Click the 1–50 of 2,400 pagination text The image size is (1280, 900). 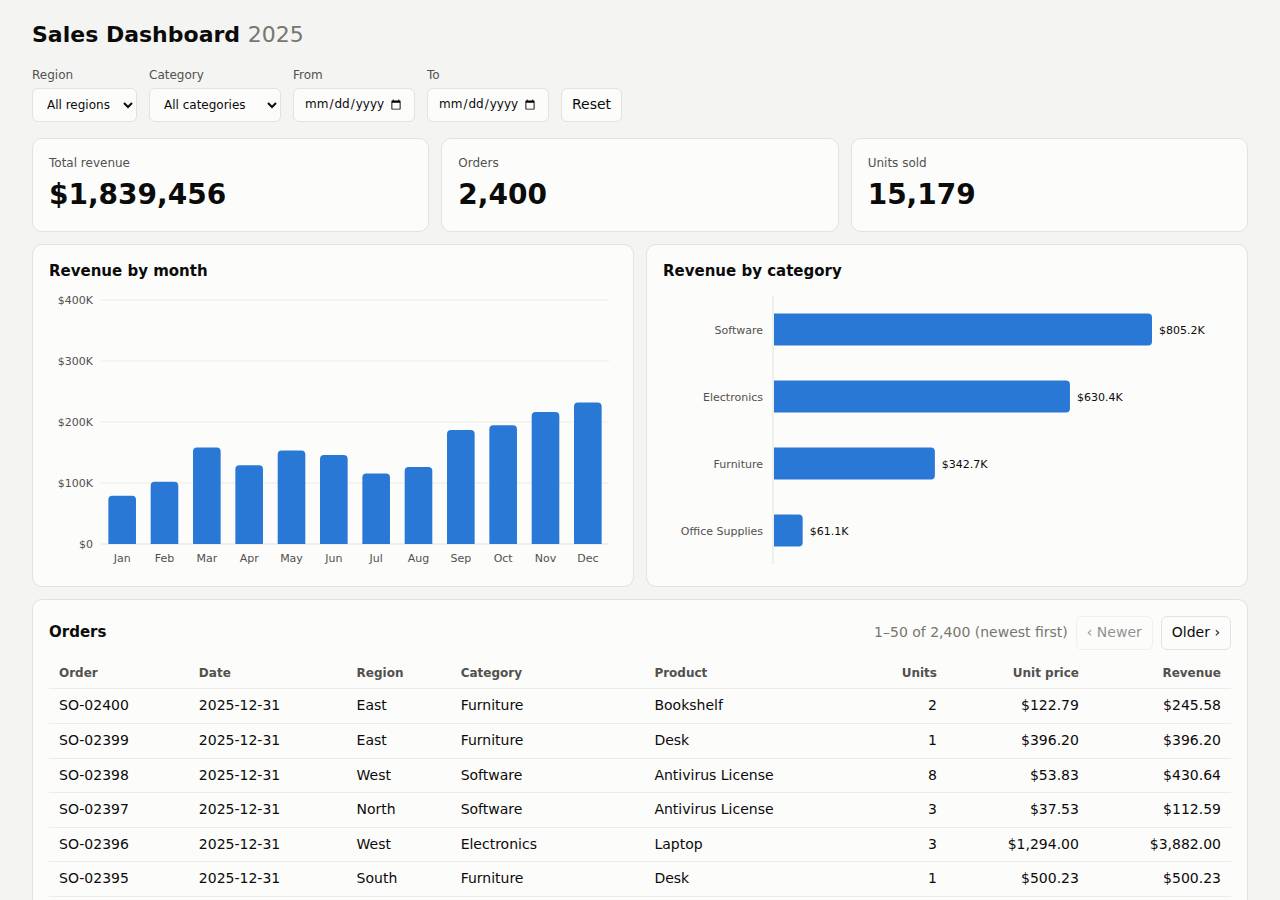(x=971, y=633)
